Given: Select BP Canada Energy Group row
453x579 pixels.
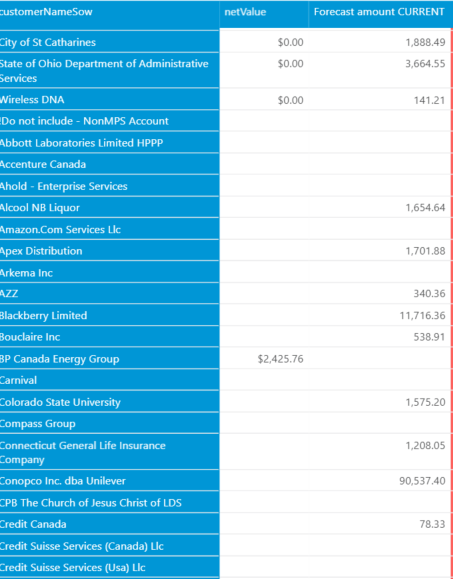Looking at the screenshot, I should tap(109, 359).
